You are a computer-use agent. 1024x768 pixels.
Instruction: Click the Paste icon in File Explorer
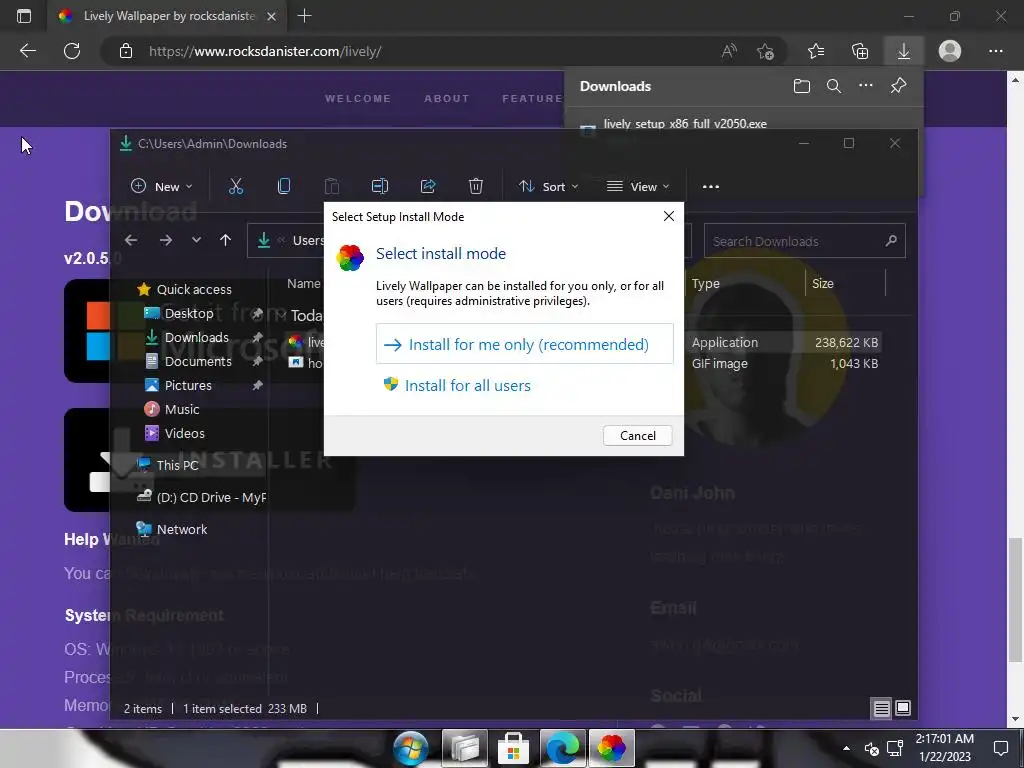pyautogui.click(x=332, y=186)
